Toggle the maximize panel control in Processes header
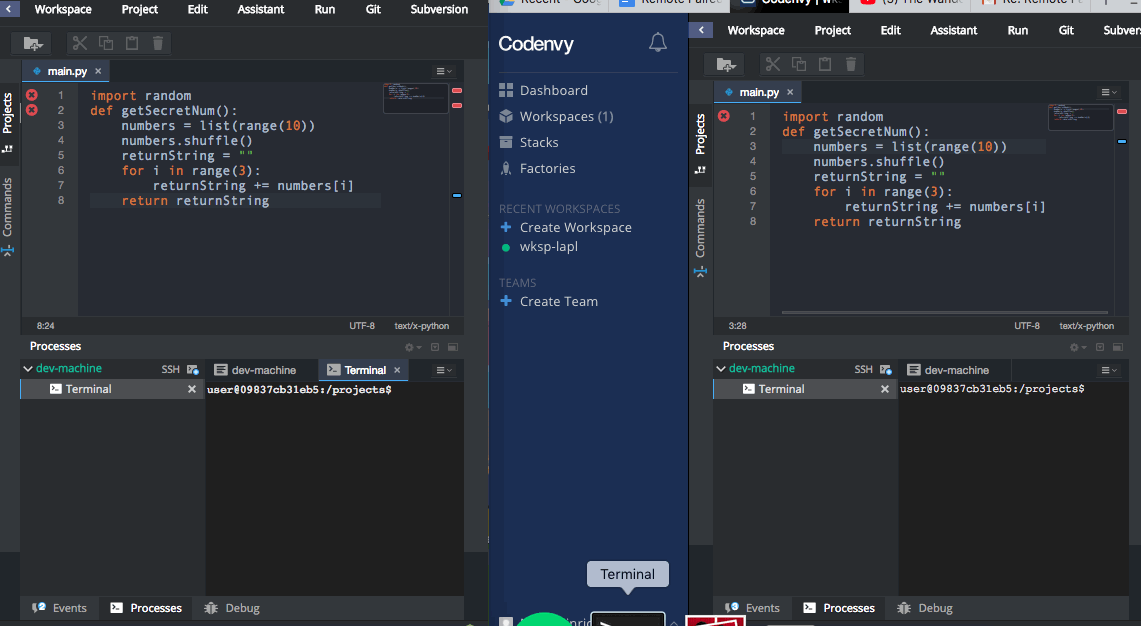 coord(452,346)
